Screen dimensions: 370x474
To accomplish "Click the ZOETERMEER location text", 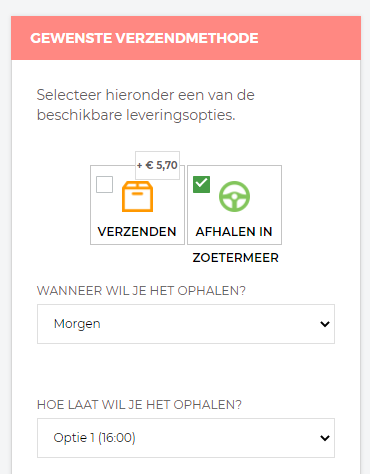I will (x=235, y=258).
